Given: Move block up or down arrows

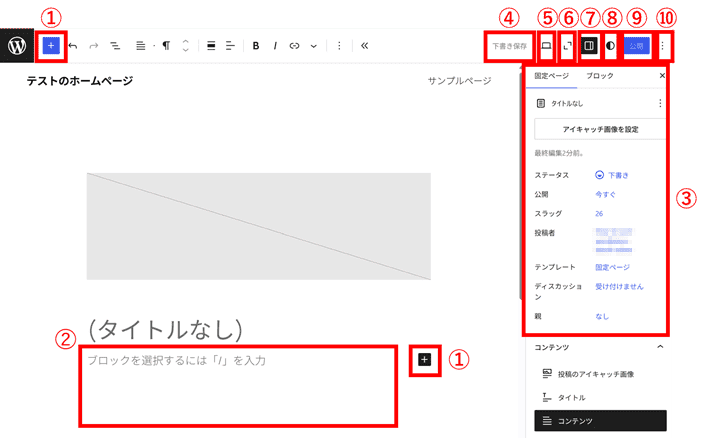Looking at the screenshot, I should [x=185, y=46].
